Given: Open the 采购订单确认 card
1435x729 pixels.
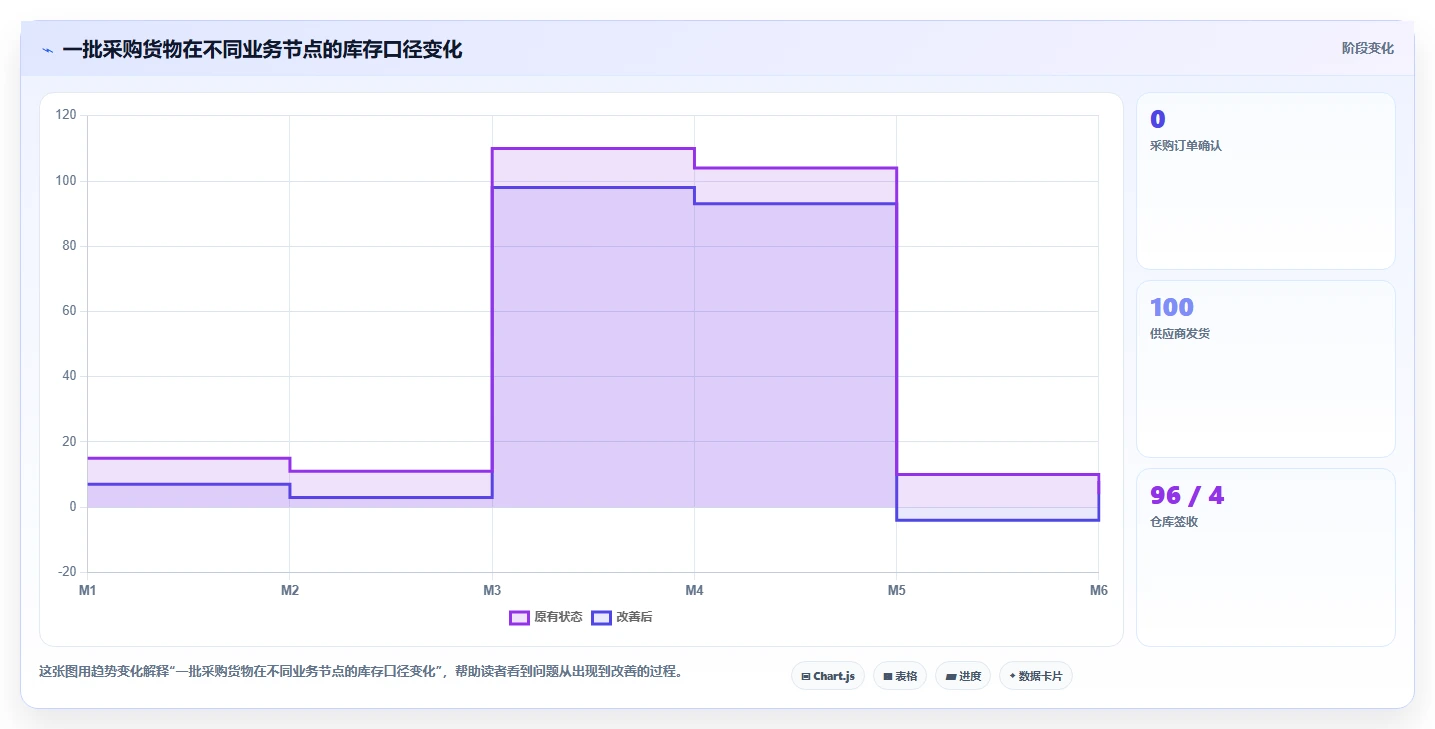Looking at the screenshot, I should [x=1265, y=181].
